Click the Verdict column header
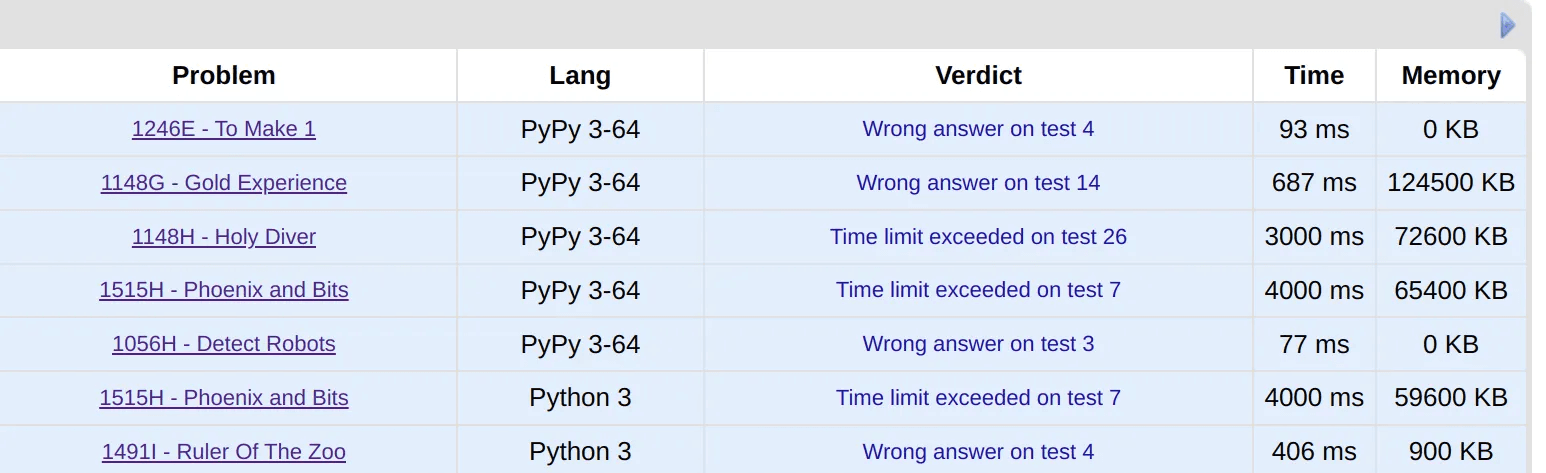 [x=978, y=76]
